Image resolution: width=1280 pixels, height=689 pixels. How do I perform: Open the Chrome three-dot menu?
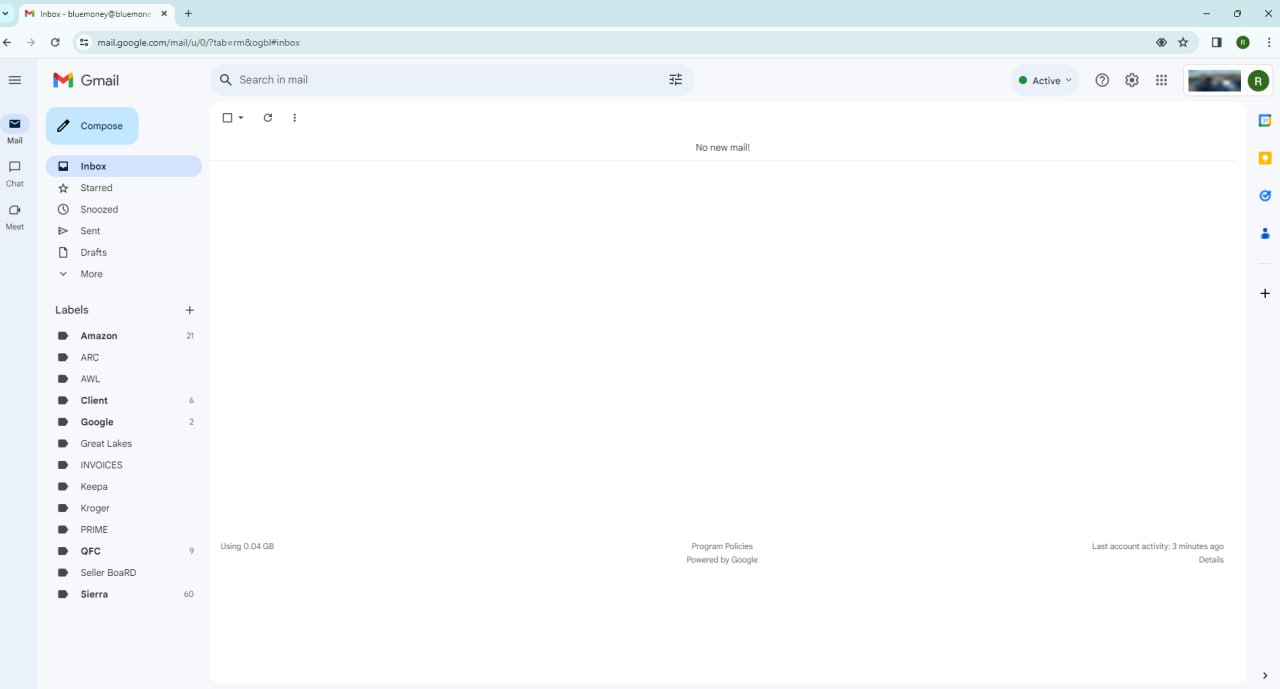(1269, 42)
